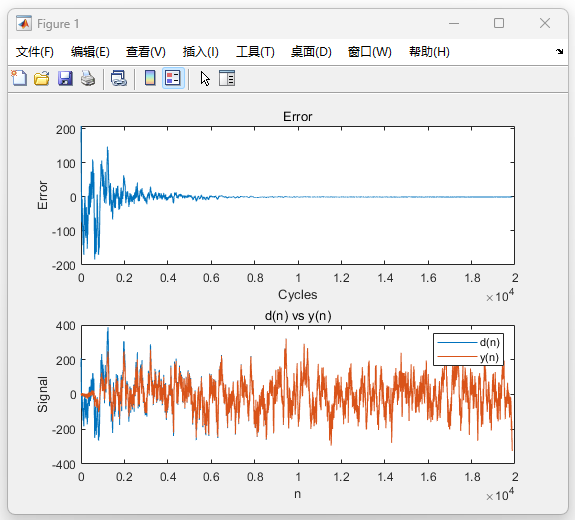Image resolution: width=575 pixels, height=520 pixels.
Task: Click the New Figure icon
Action: tap(19, 78)
